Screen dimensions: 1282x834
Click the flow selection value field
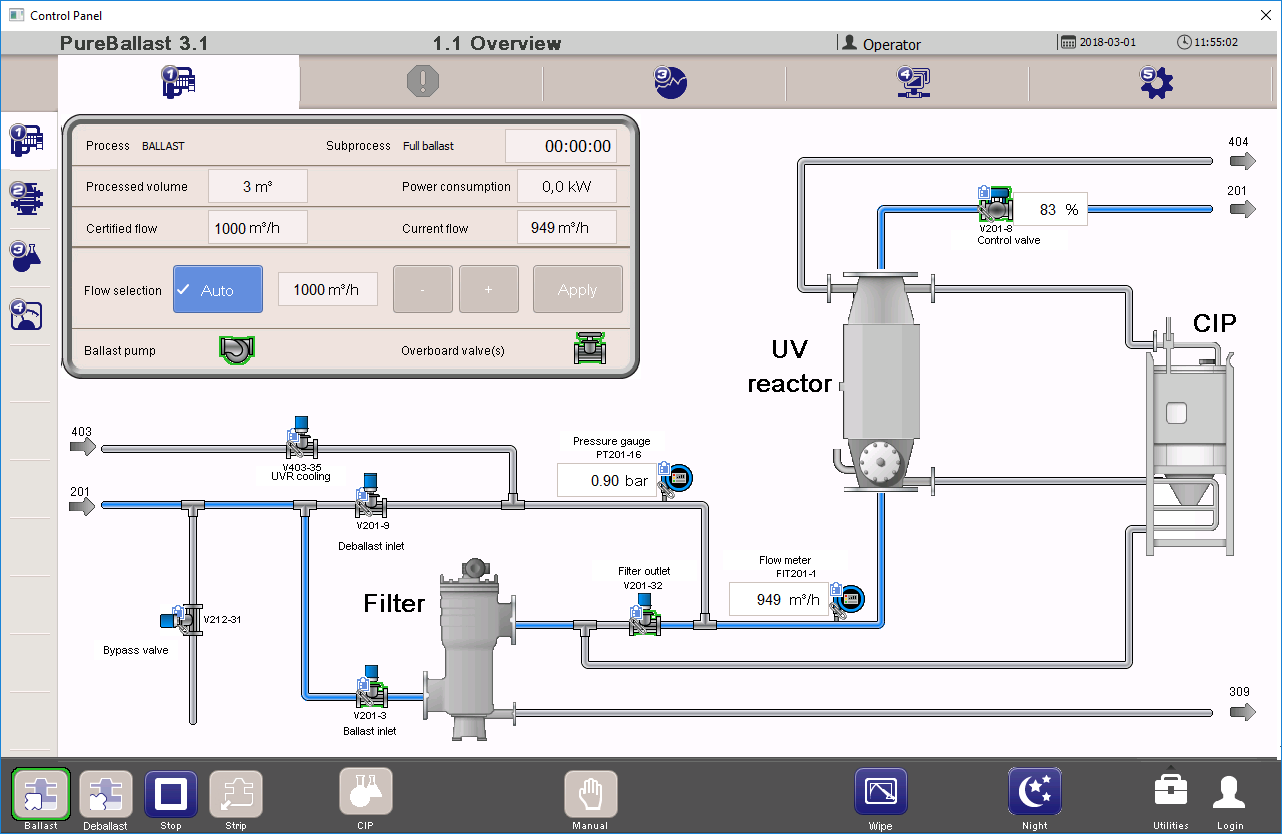click(x=327, y=290)
